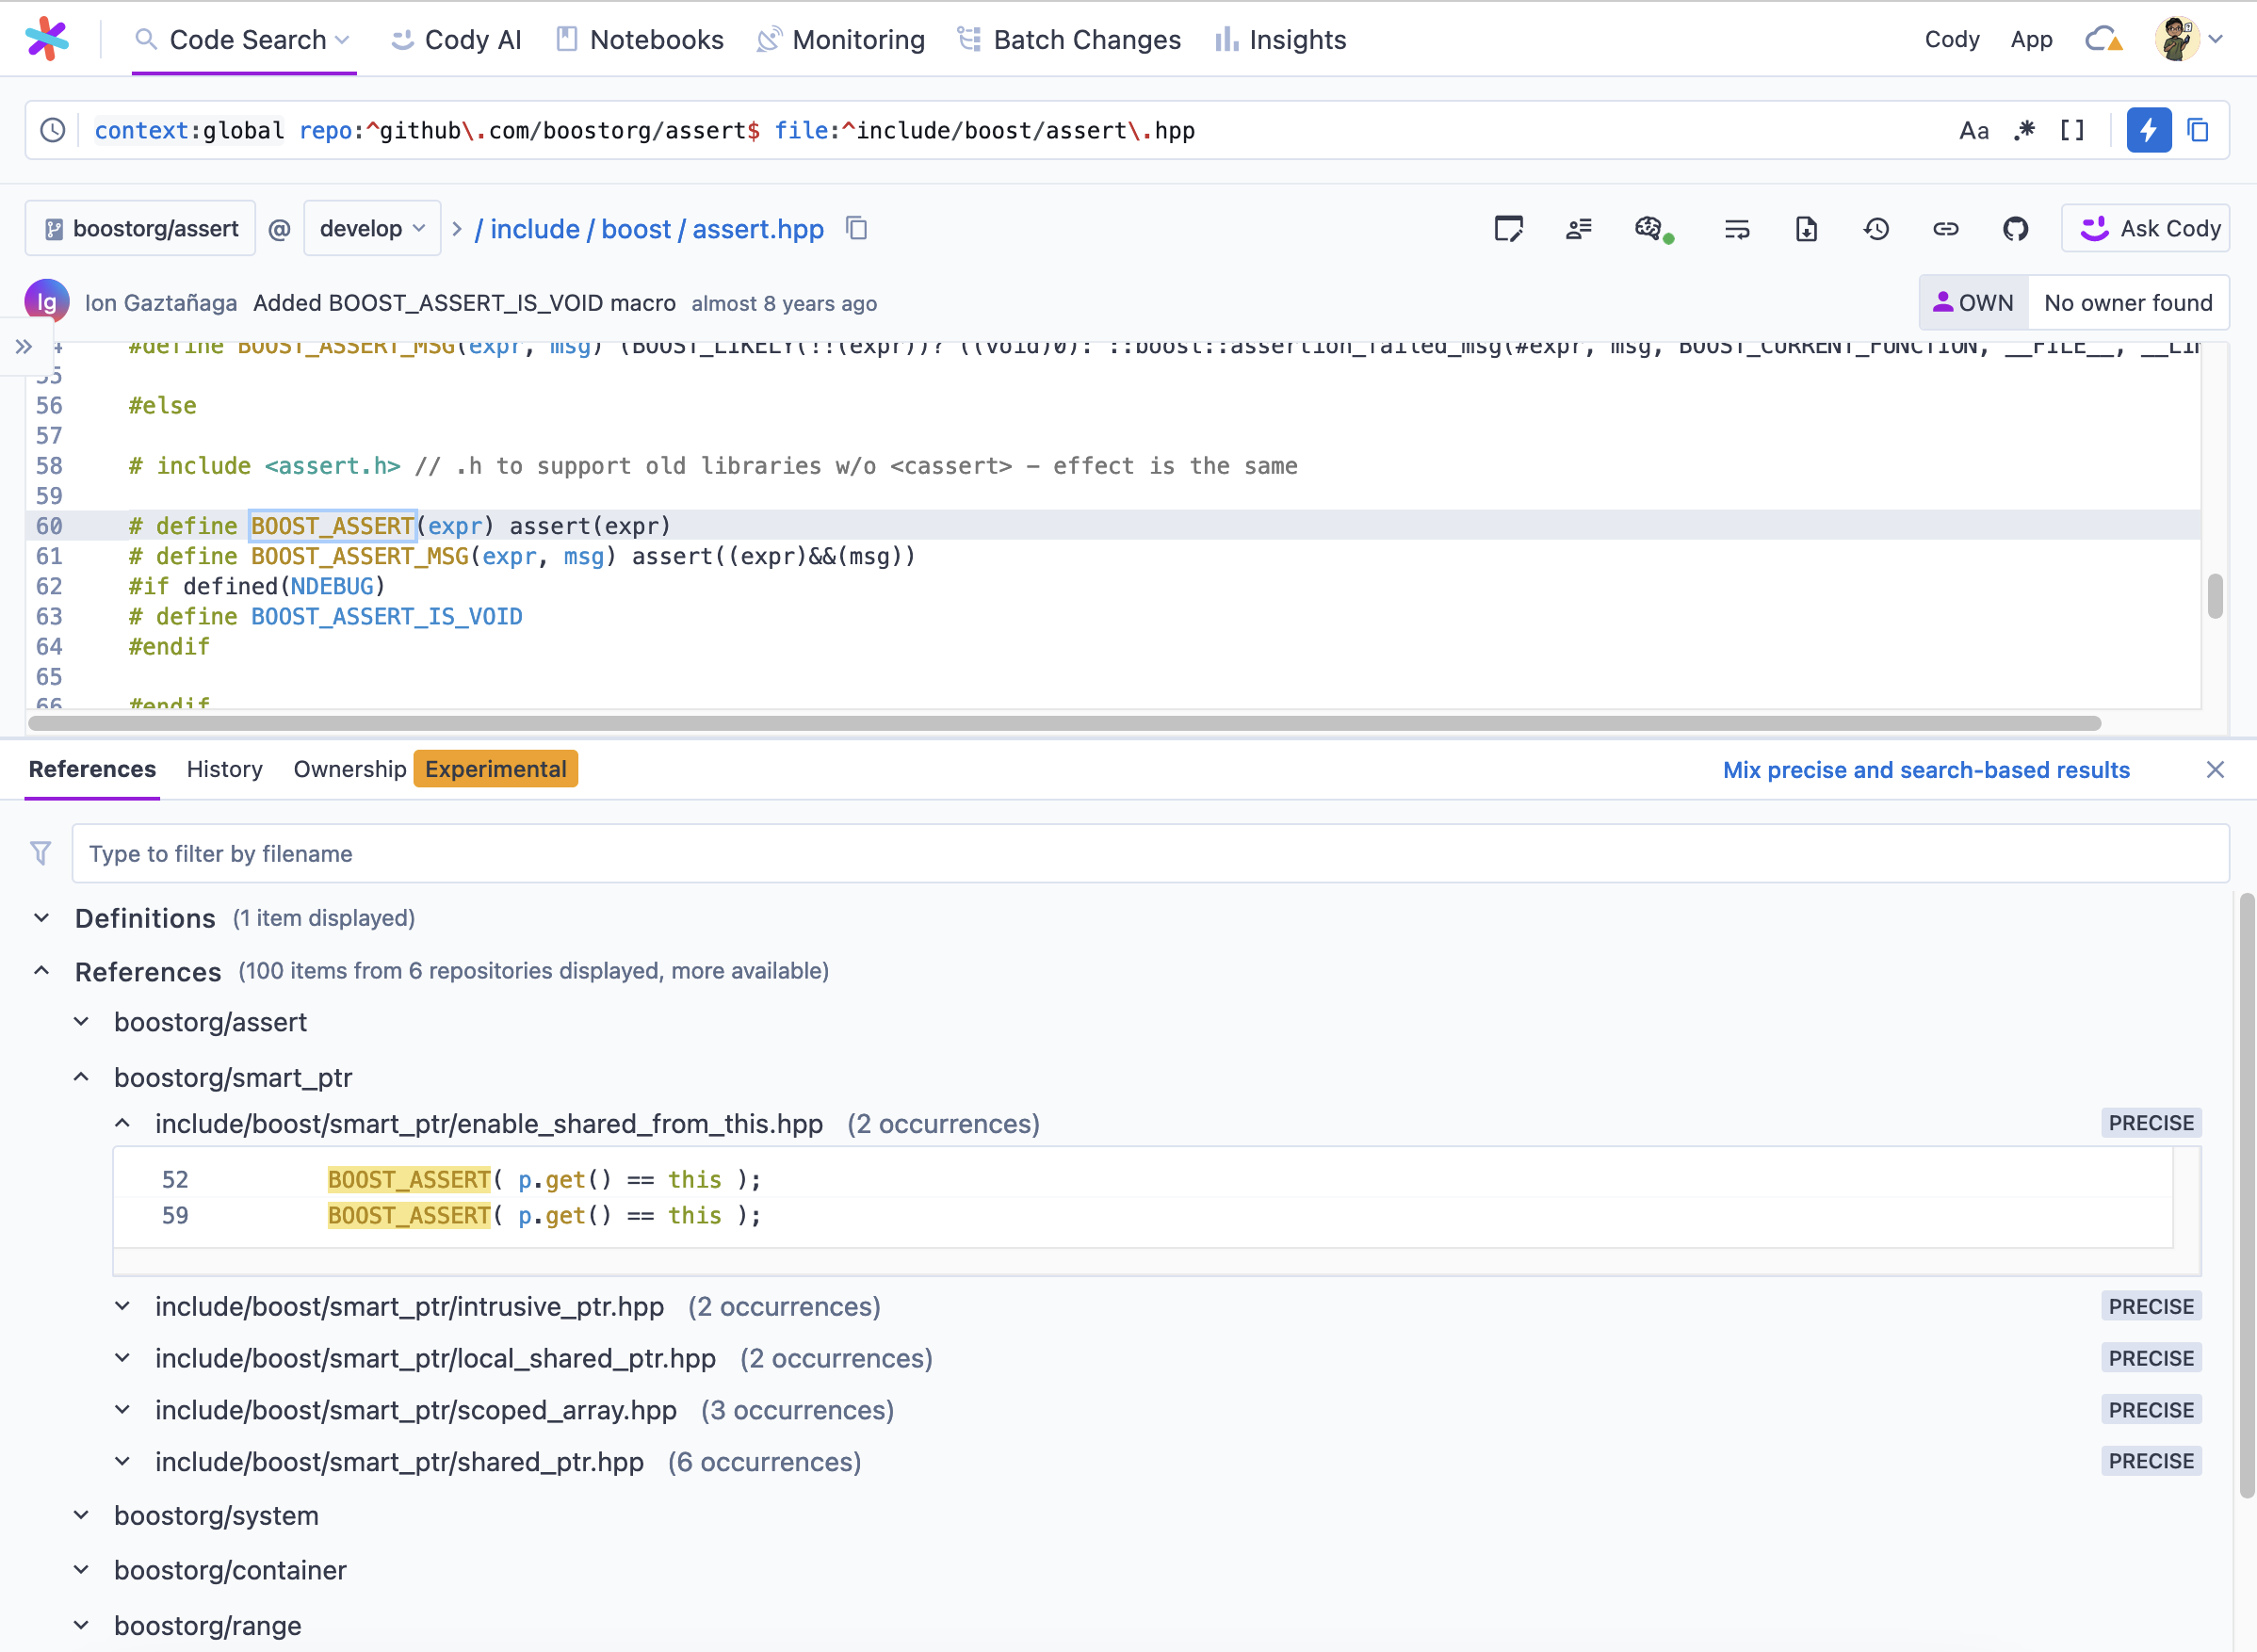2257x1652 pixels.
Task: Close the references panel
Action: (2215, 769)
